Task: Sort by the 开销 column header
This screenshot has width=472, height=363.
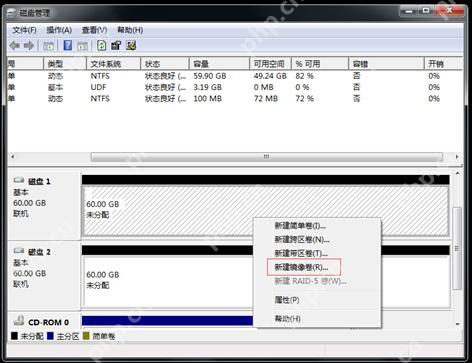Action: (x=443, y=64)
